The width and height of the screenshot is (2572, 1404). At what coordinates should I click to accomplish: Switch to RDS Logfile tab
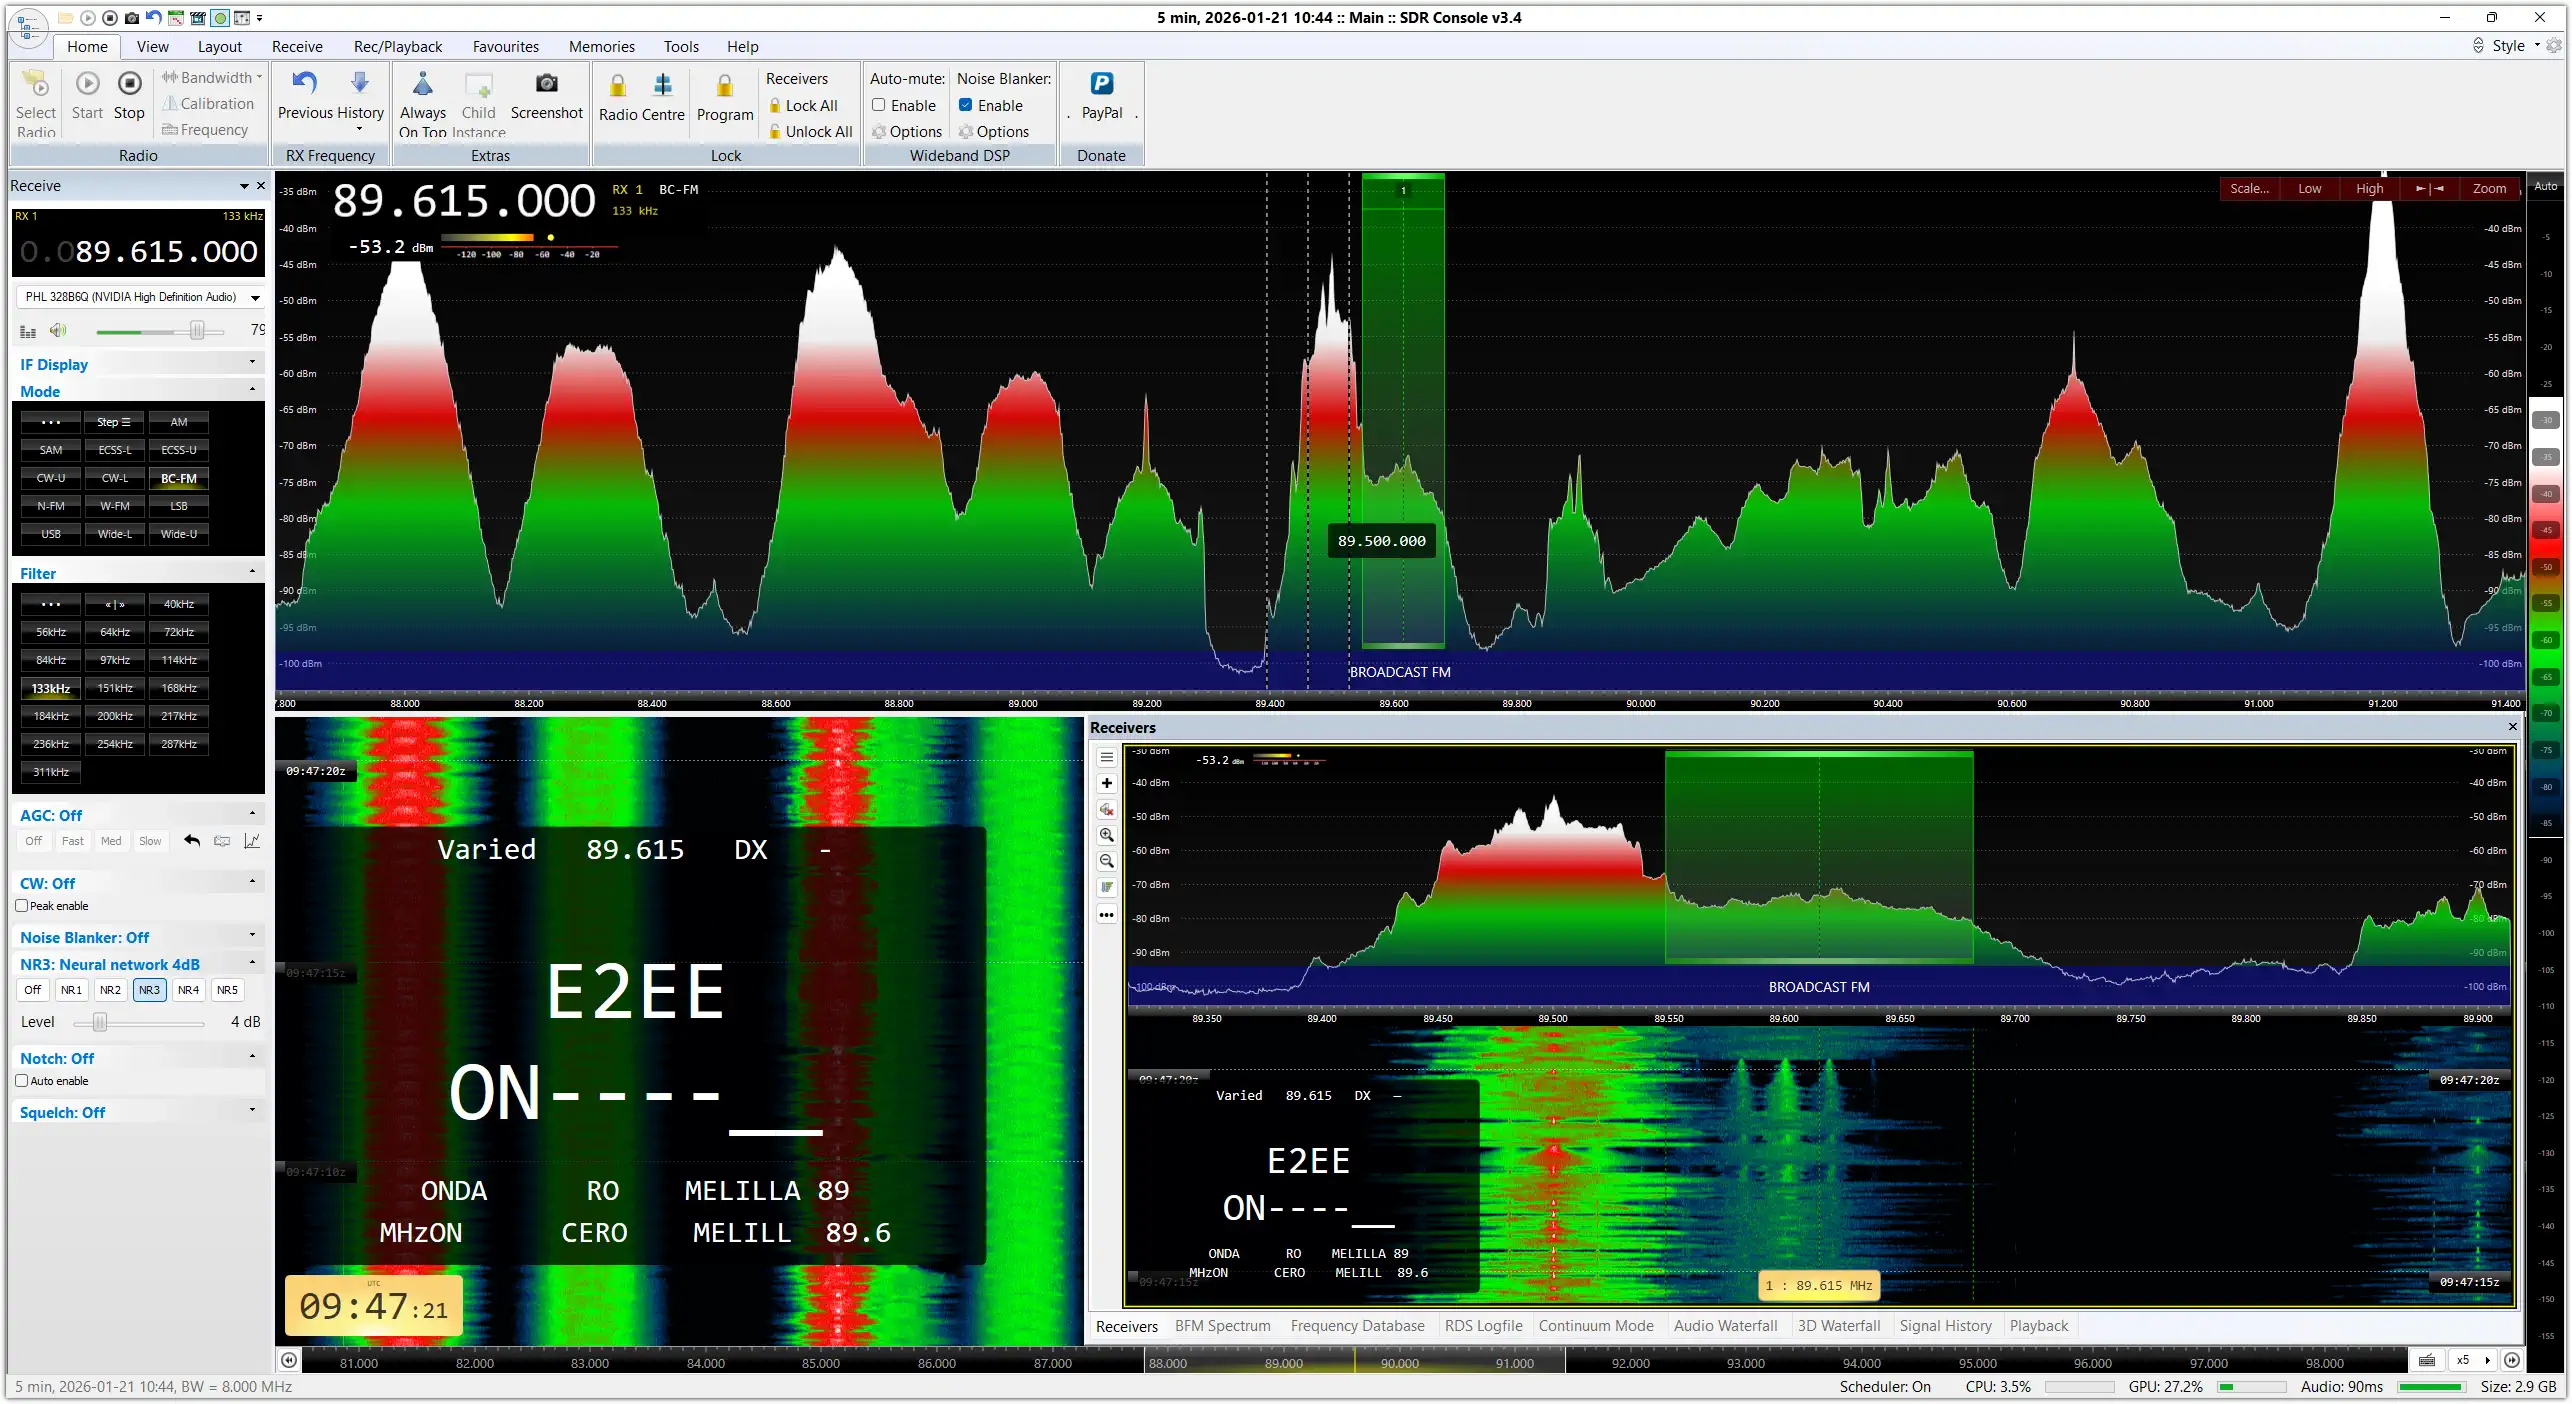click(1483, 1326)
